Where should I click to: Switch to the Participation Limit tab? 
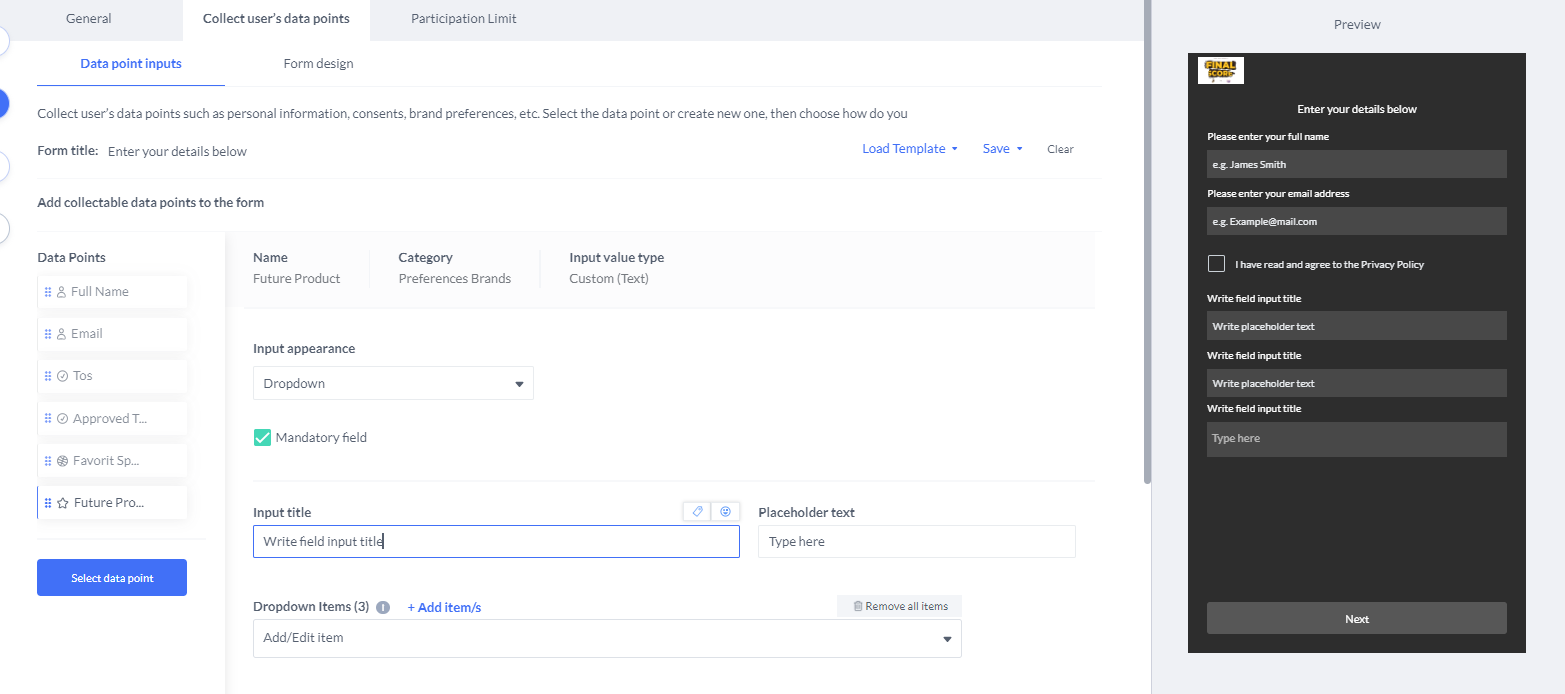tap(463, 19)
